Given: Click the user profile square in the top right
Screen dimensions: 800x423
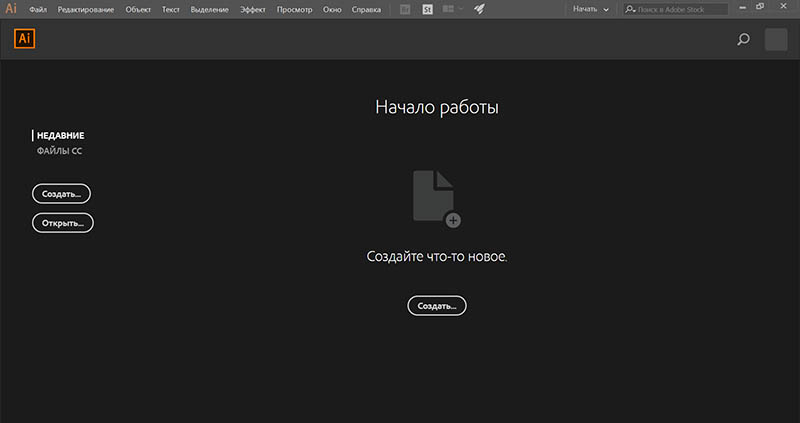Looking at the screenshot, I should (x=776, y=40).
